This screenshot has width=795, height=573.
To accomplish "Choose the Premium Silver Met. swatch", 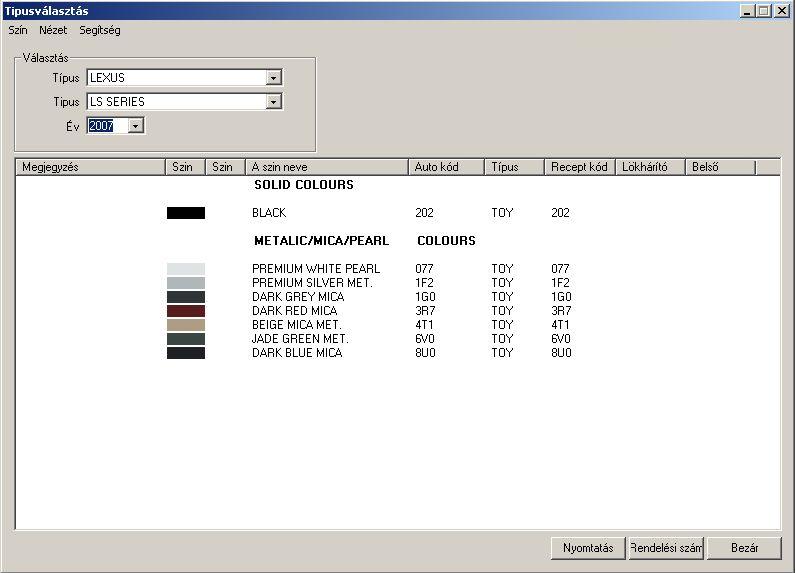I will (186, 283).
